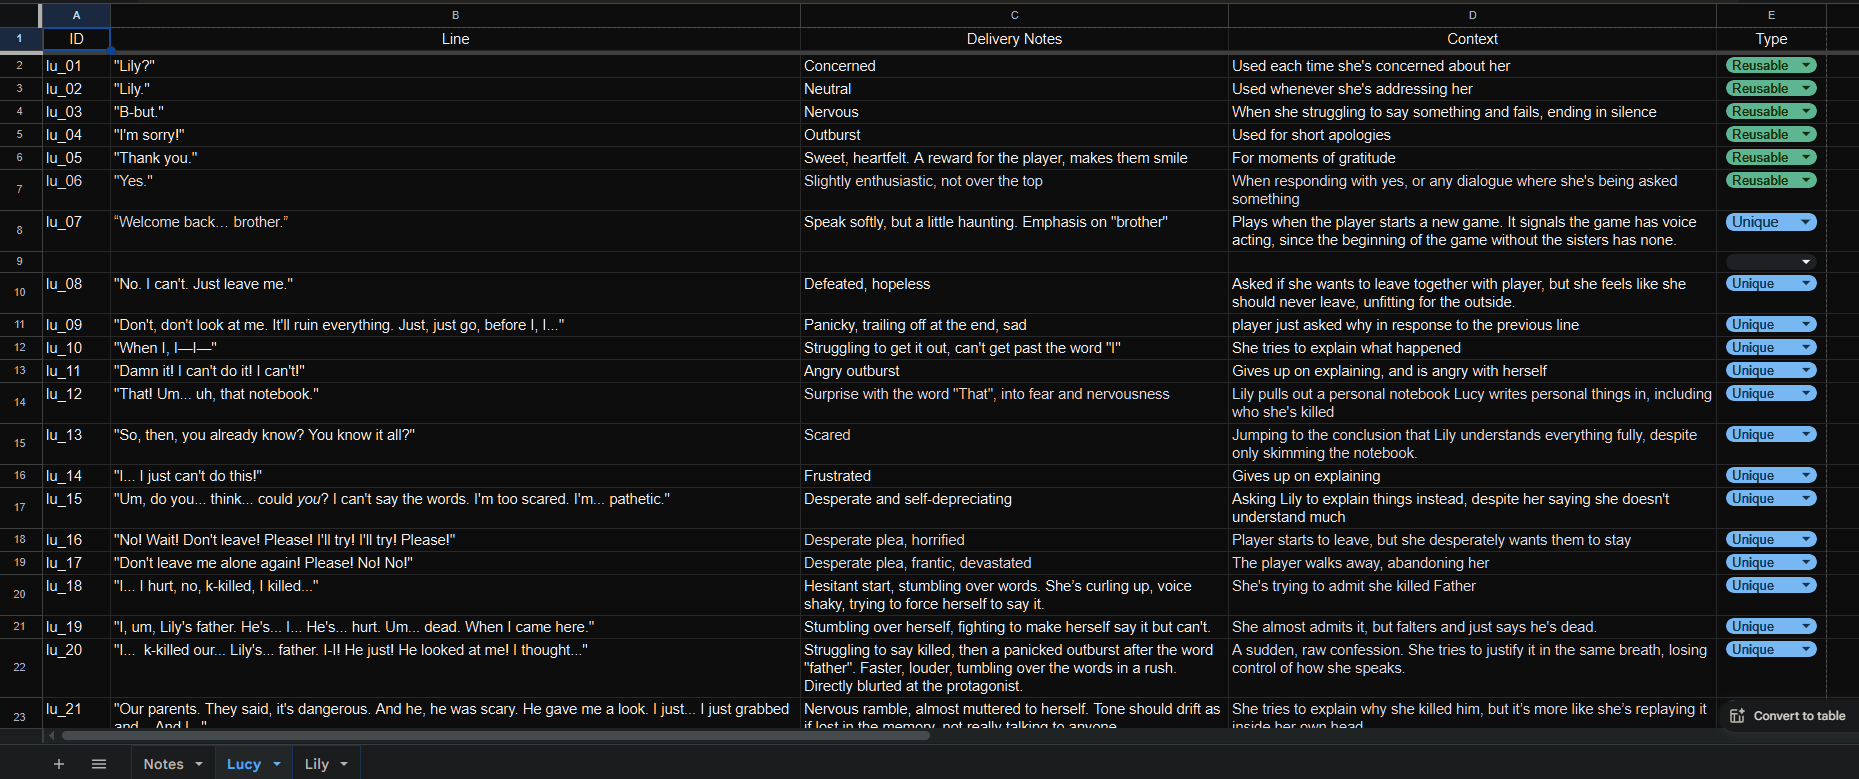Switch to the Lily sheet tab
Screen dimensions: 1859x779
pyautogui.click(x=316, y=764)
